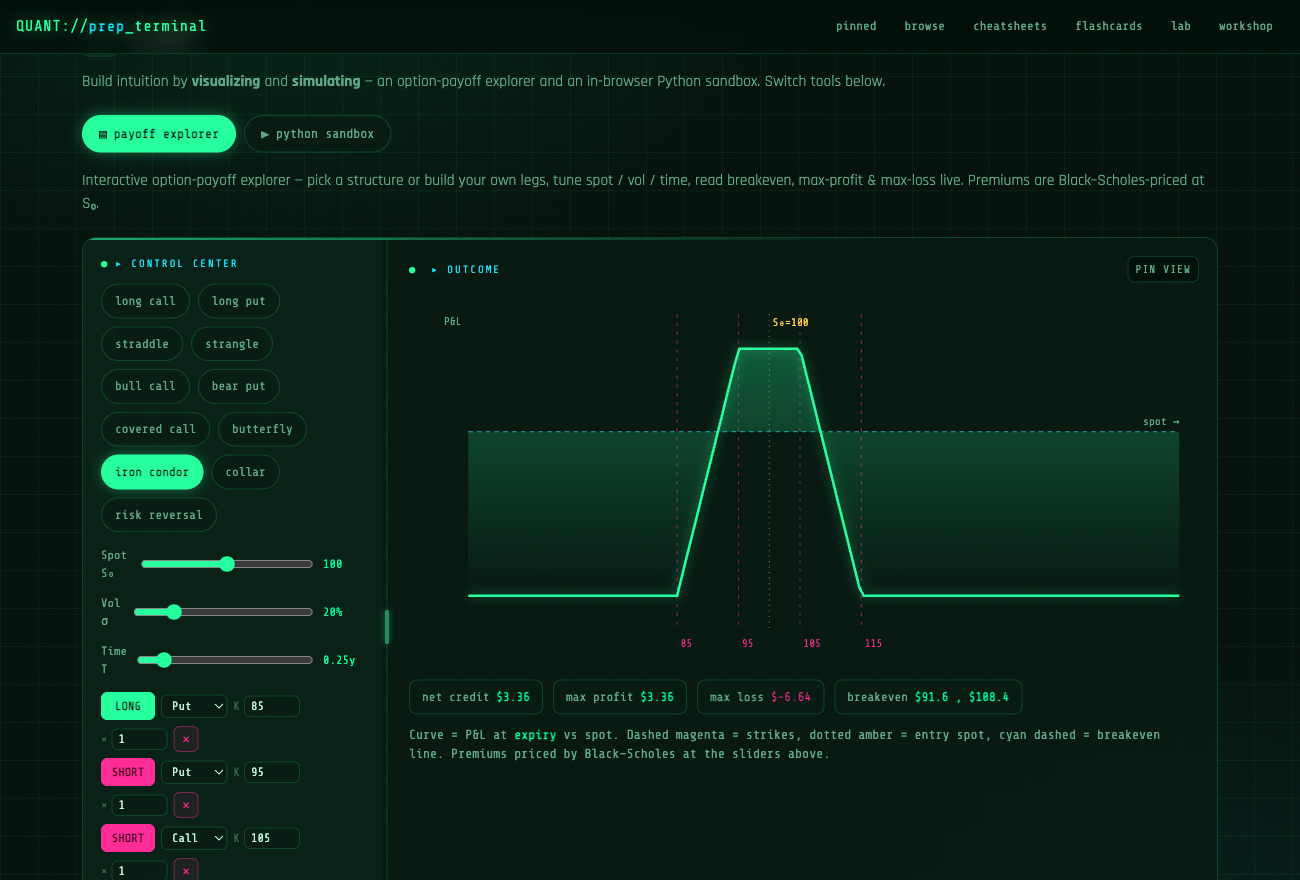Pick the covered call structure
Viewport: 1300px width, 880px height.
[155, 429]
